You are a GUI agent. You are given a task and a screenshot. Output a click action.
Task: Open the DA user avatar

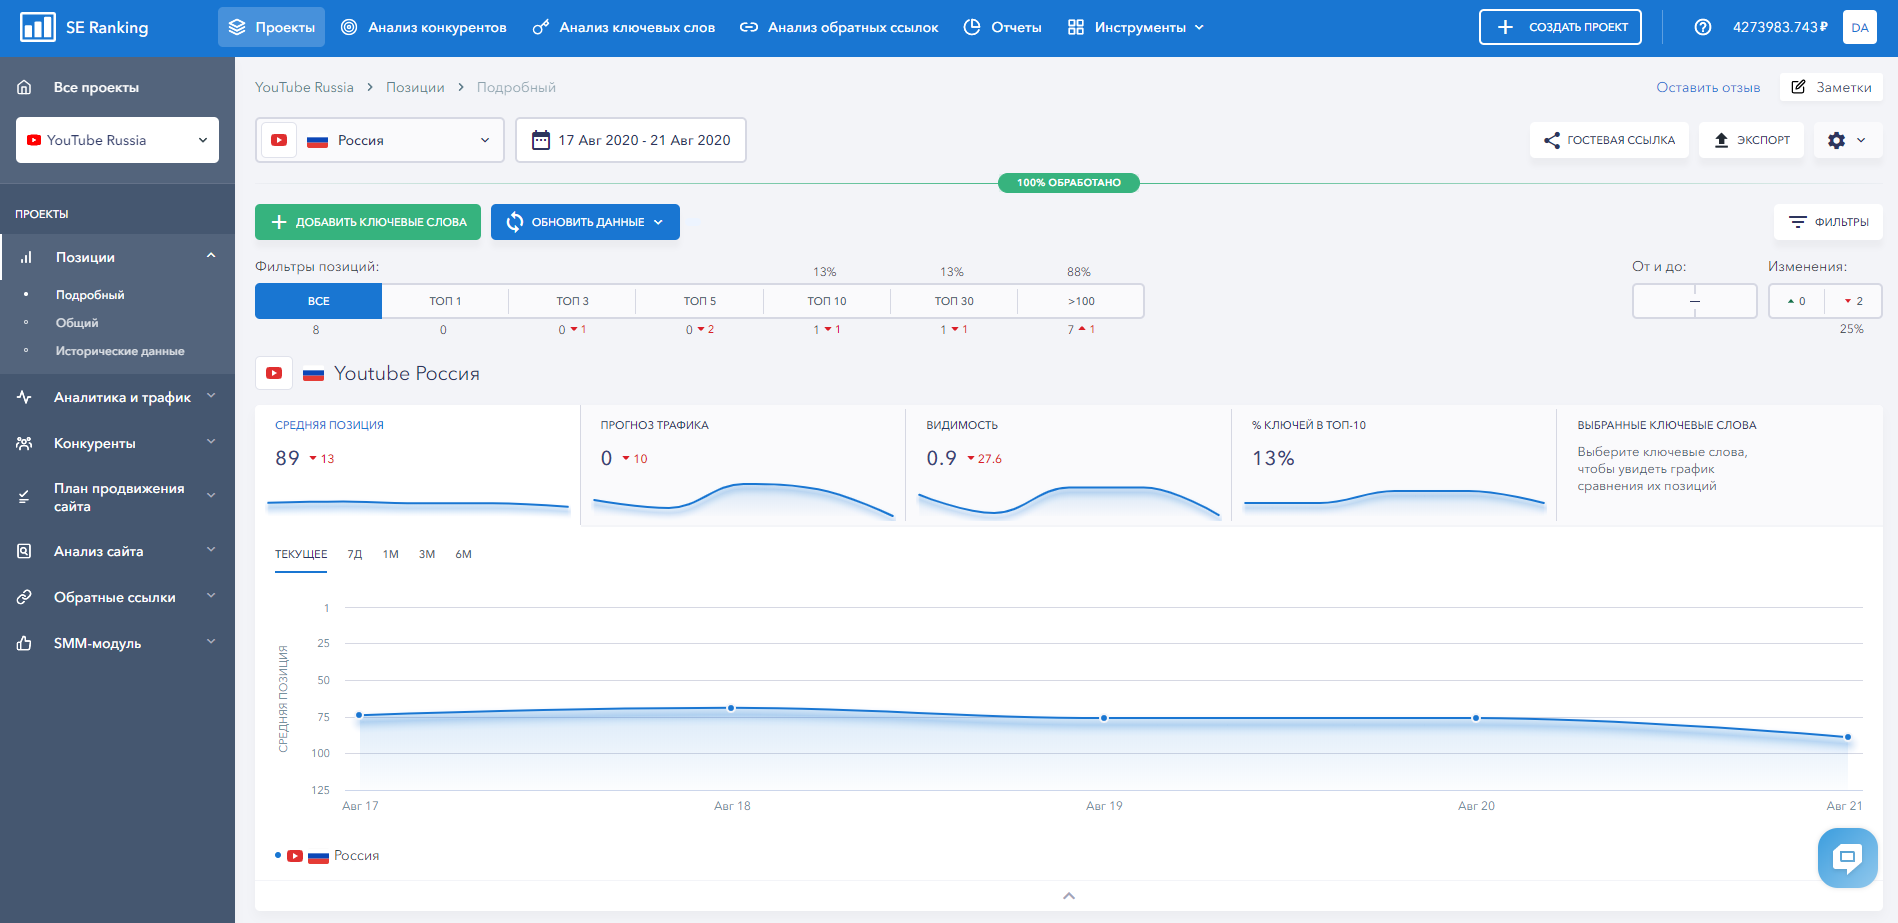tap(1860, 27)
